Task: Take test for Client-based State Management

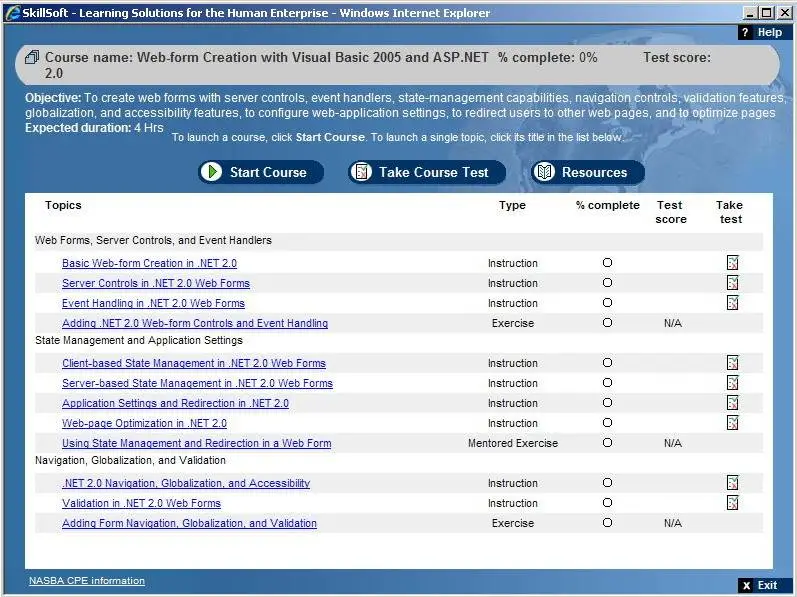Action: (732, 363)
